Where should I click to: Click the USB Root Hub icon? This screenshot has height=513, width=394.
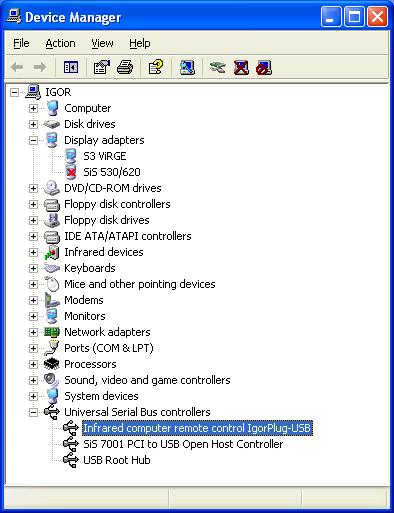71,460
